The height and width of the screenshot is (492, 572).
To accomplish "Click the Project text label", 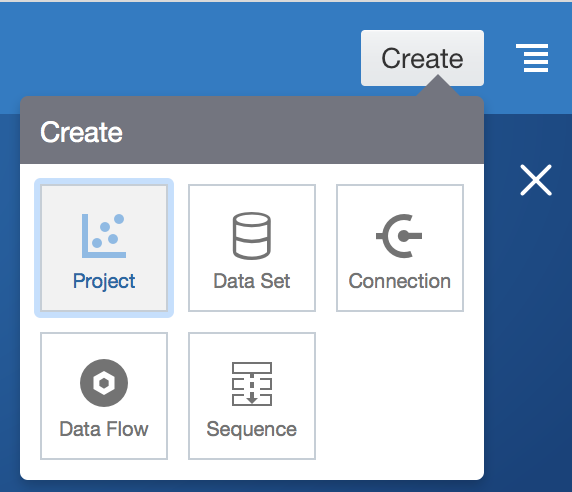I will pos(104,281).
